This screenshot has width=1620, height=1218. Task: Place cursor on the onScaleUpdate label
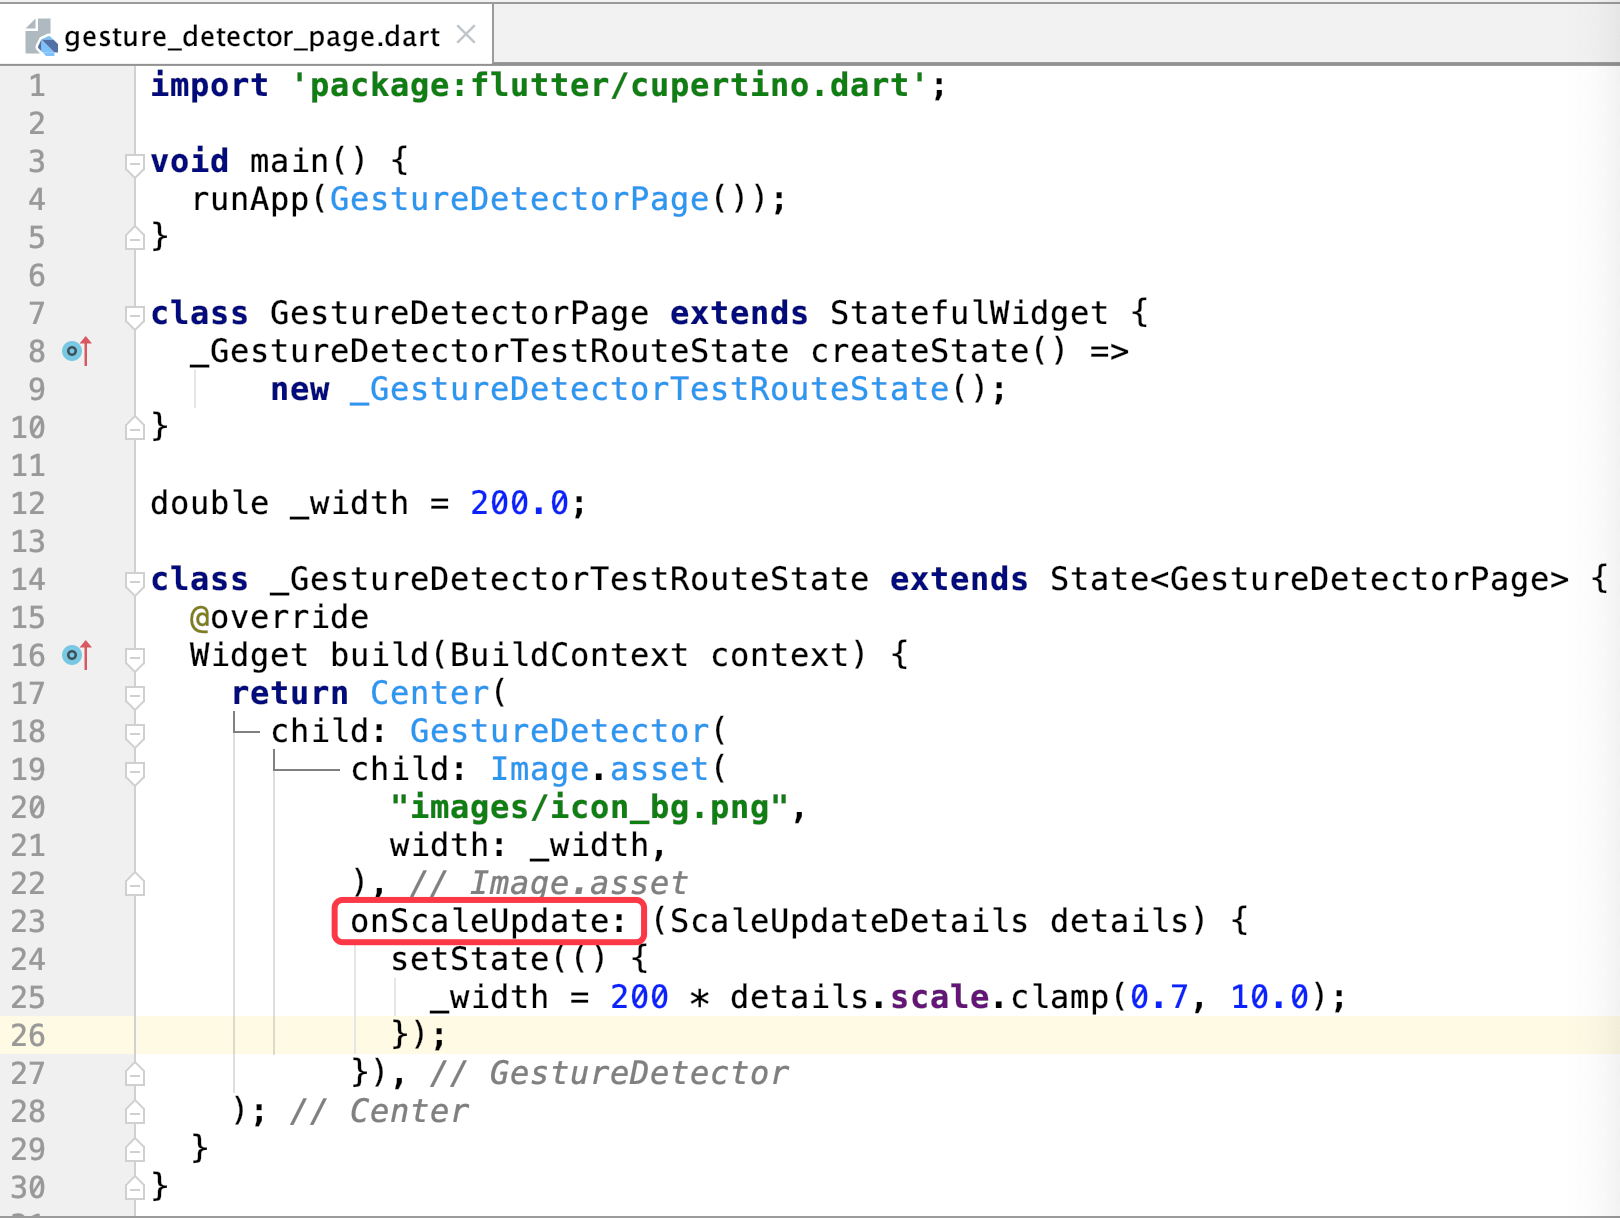click(487, 921)
